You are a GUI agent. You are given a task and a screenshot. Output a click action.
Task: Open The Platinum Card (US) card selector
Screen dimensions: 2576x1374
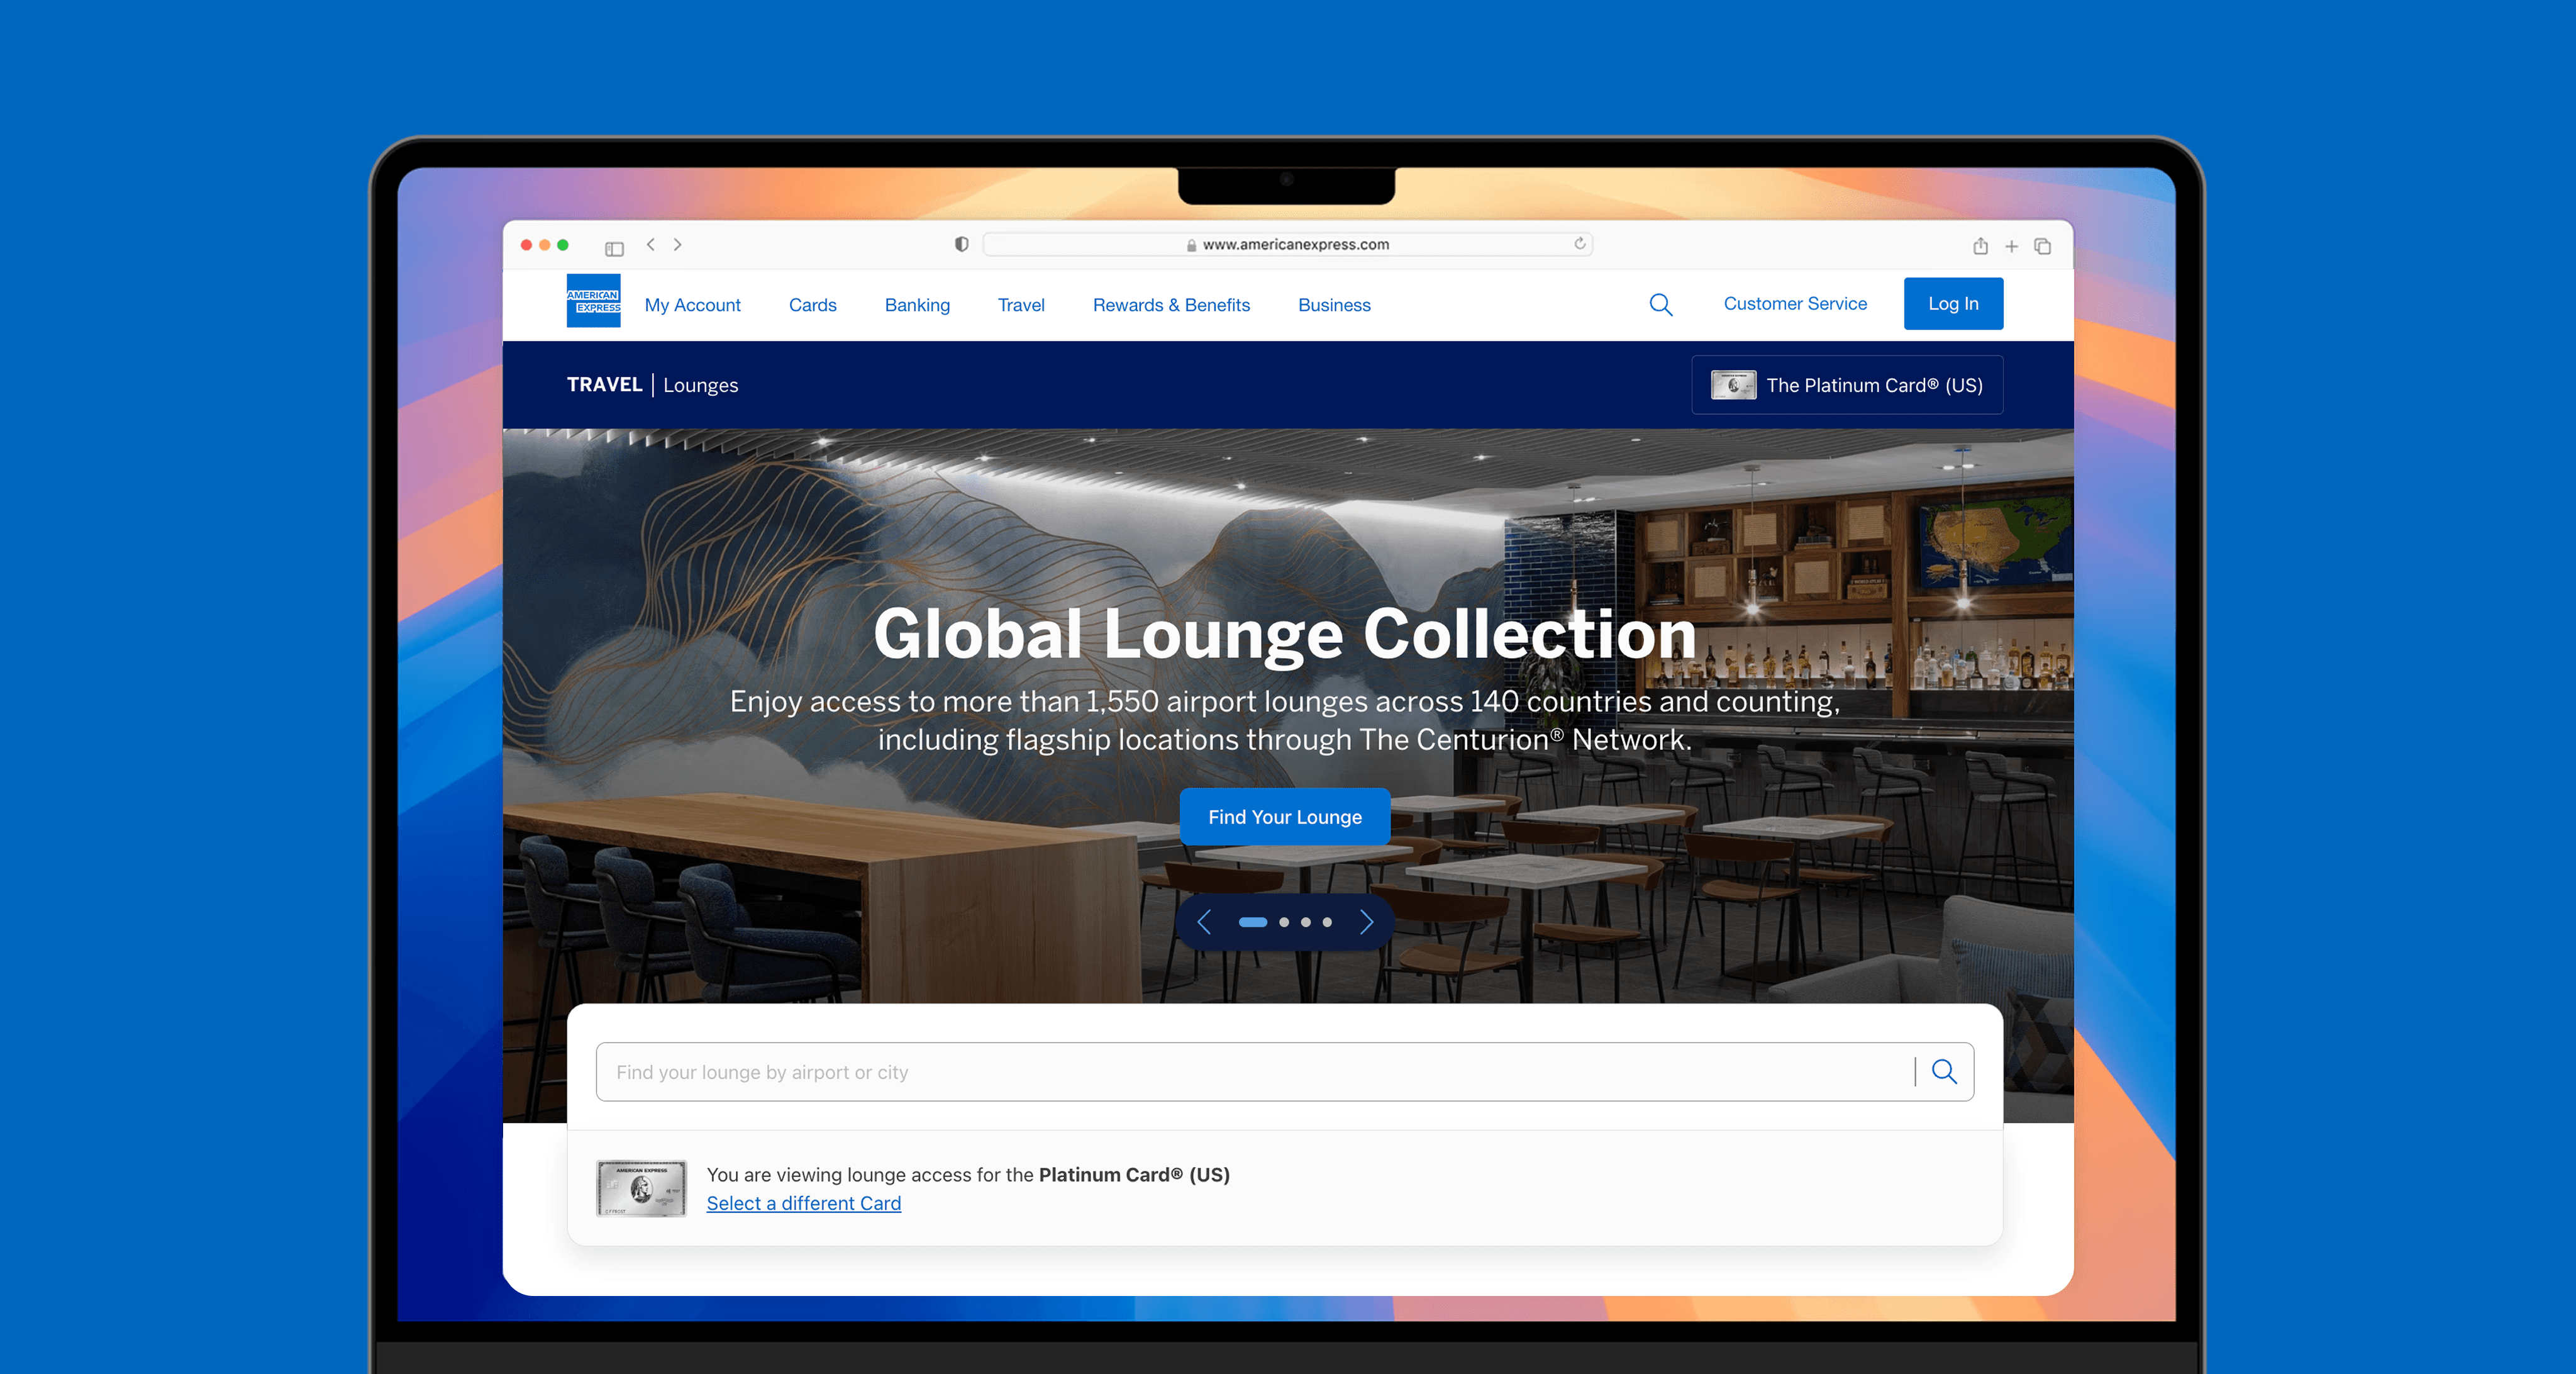(x=1846, y=385)
